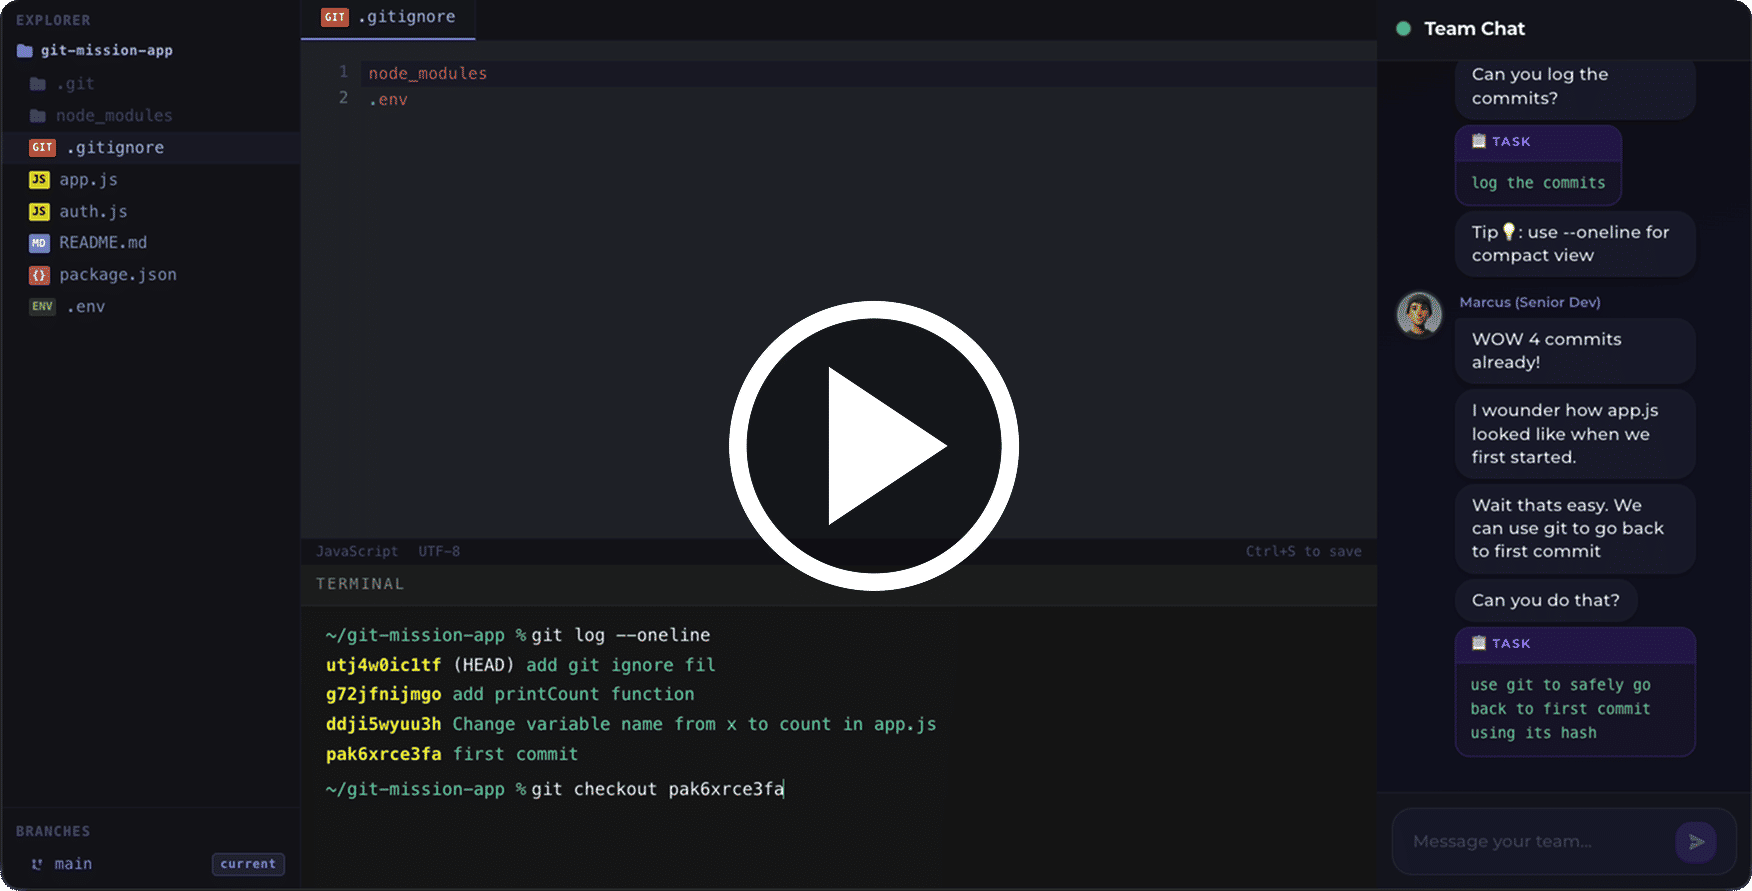This screenshot has height=891, width=1752.
Task: Click the 'git log --oneline' command in terminal
Action: pos(621,635)
